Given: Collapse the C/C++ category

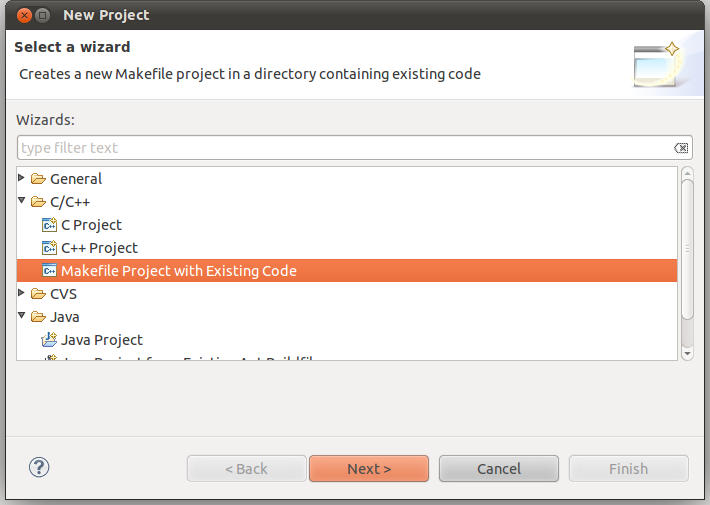Looking at the screenshot, I should pos(21,200).
